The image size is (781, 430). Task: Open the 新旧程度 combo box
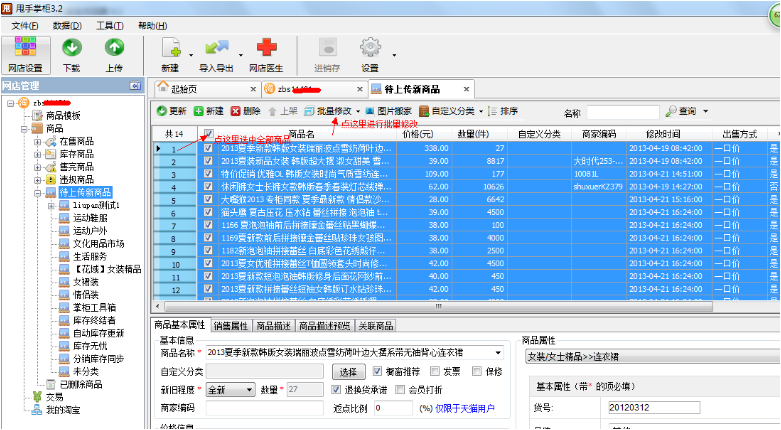(x=228, y=390)
